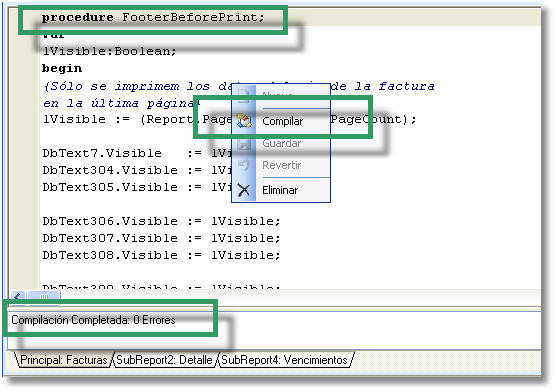Select Revertir in the context menu
The image size is (555, 391).
click(x=281, y=165)
